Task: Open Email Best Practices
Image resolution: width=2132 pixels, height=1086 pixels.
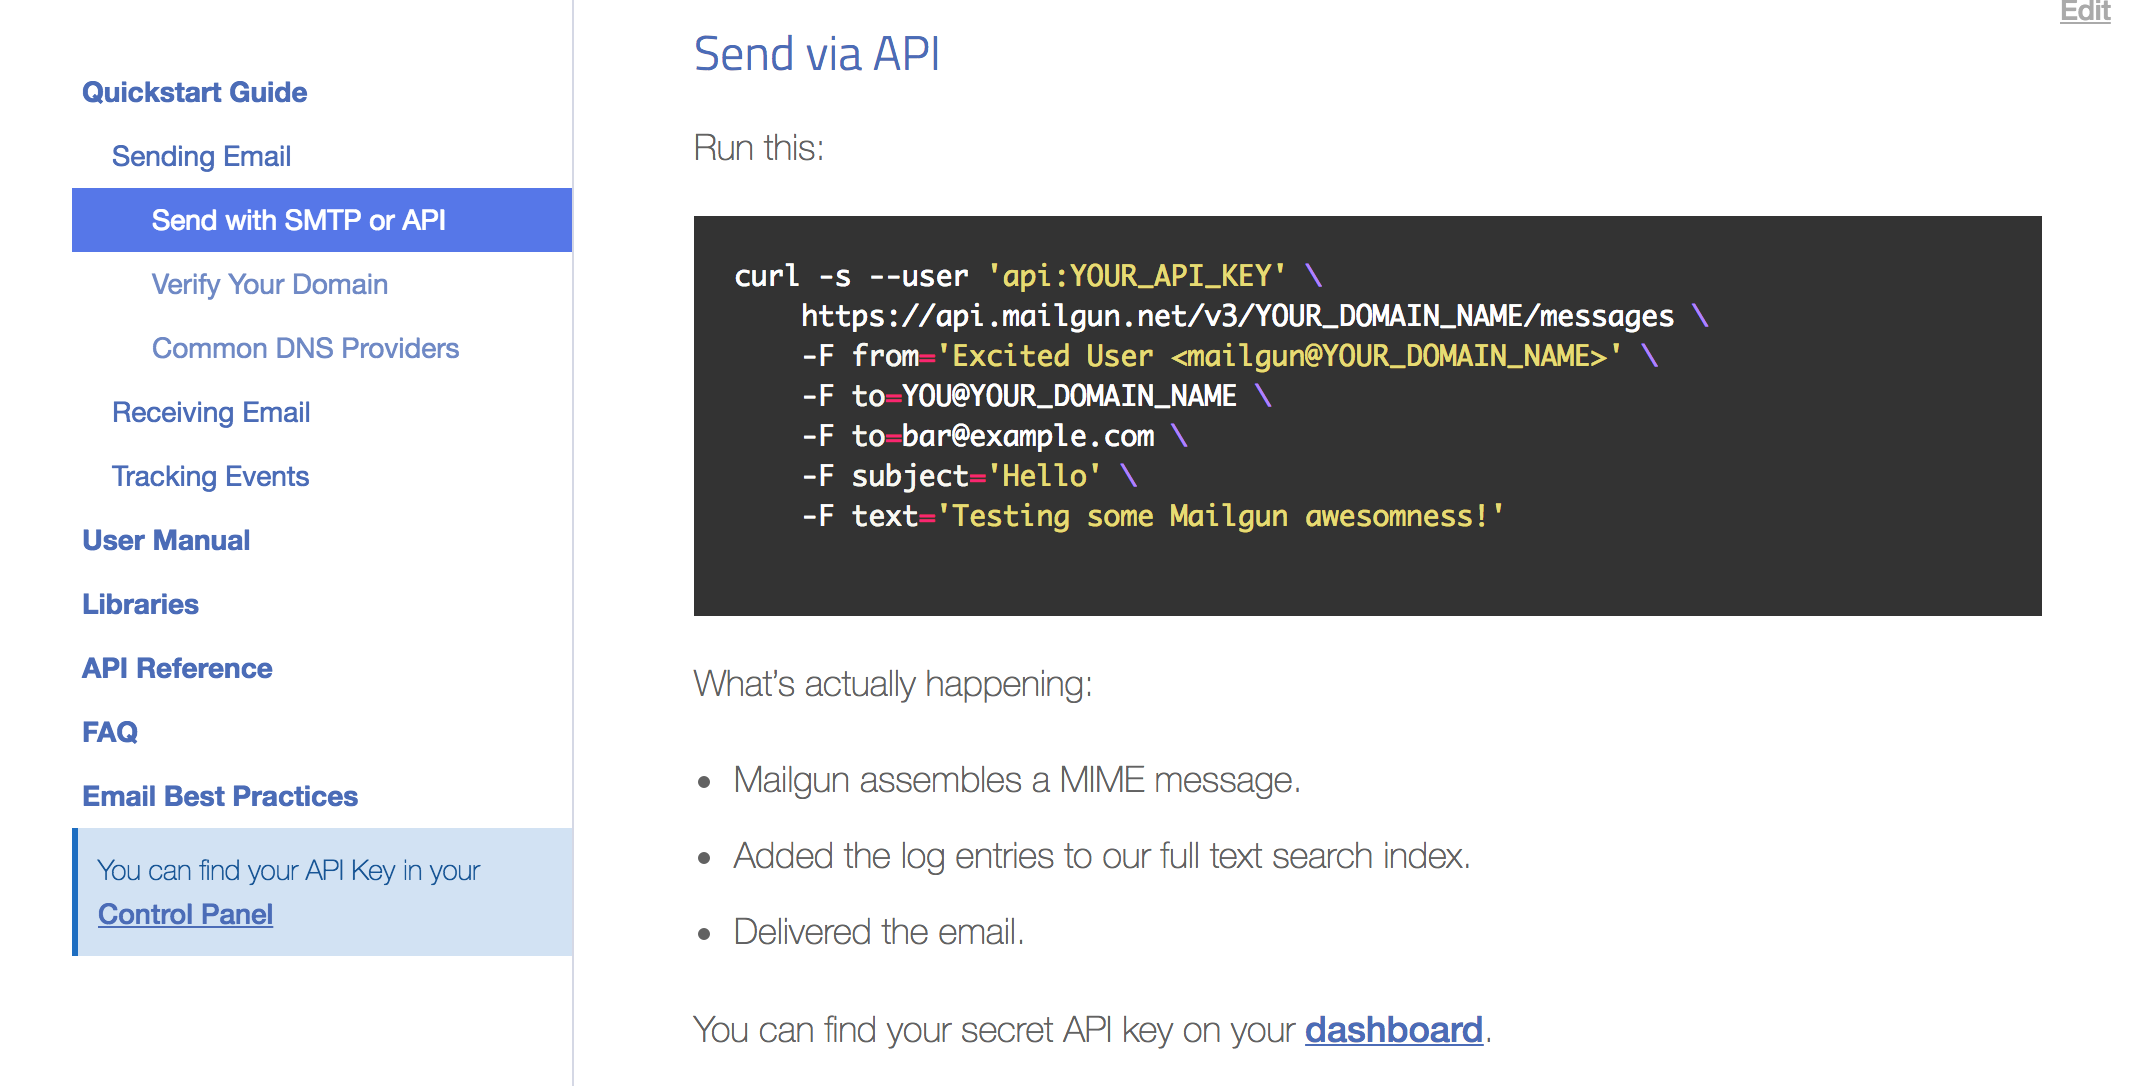Action: 220,796
